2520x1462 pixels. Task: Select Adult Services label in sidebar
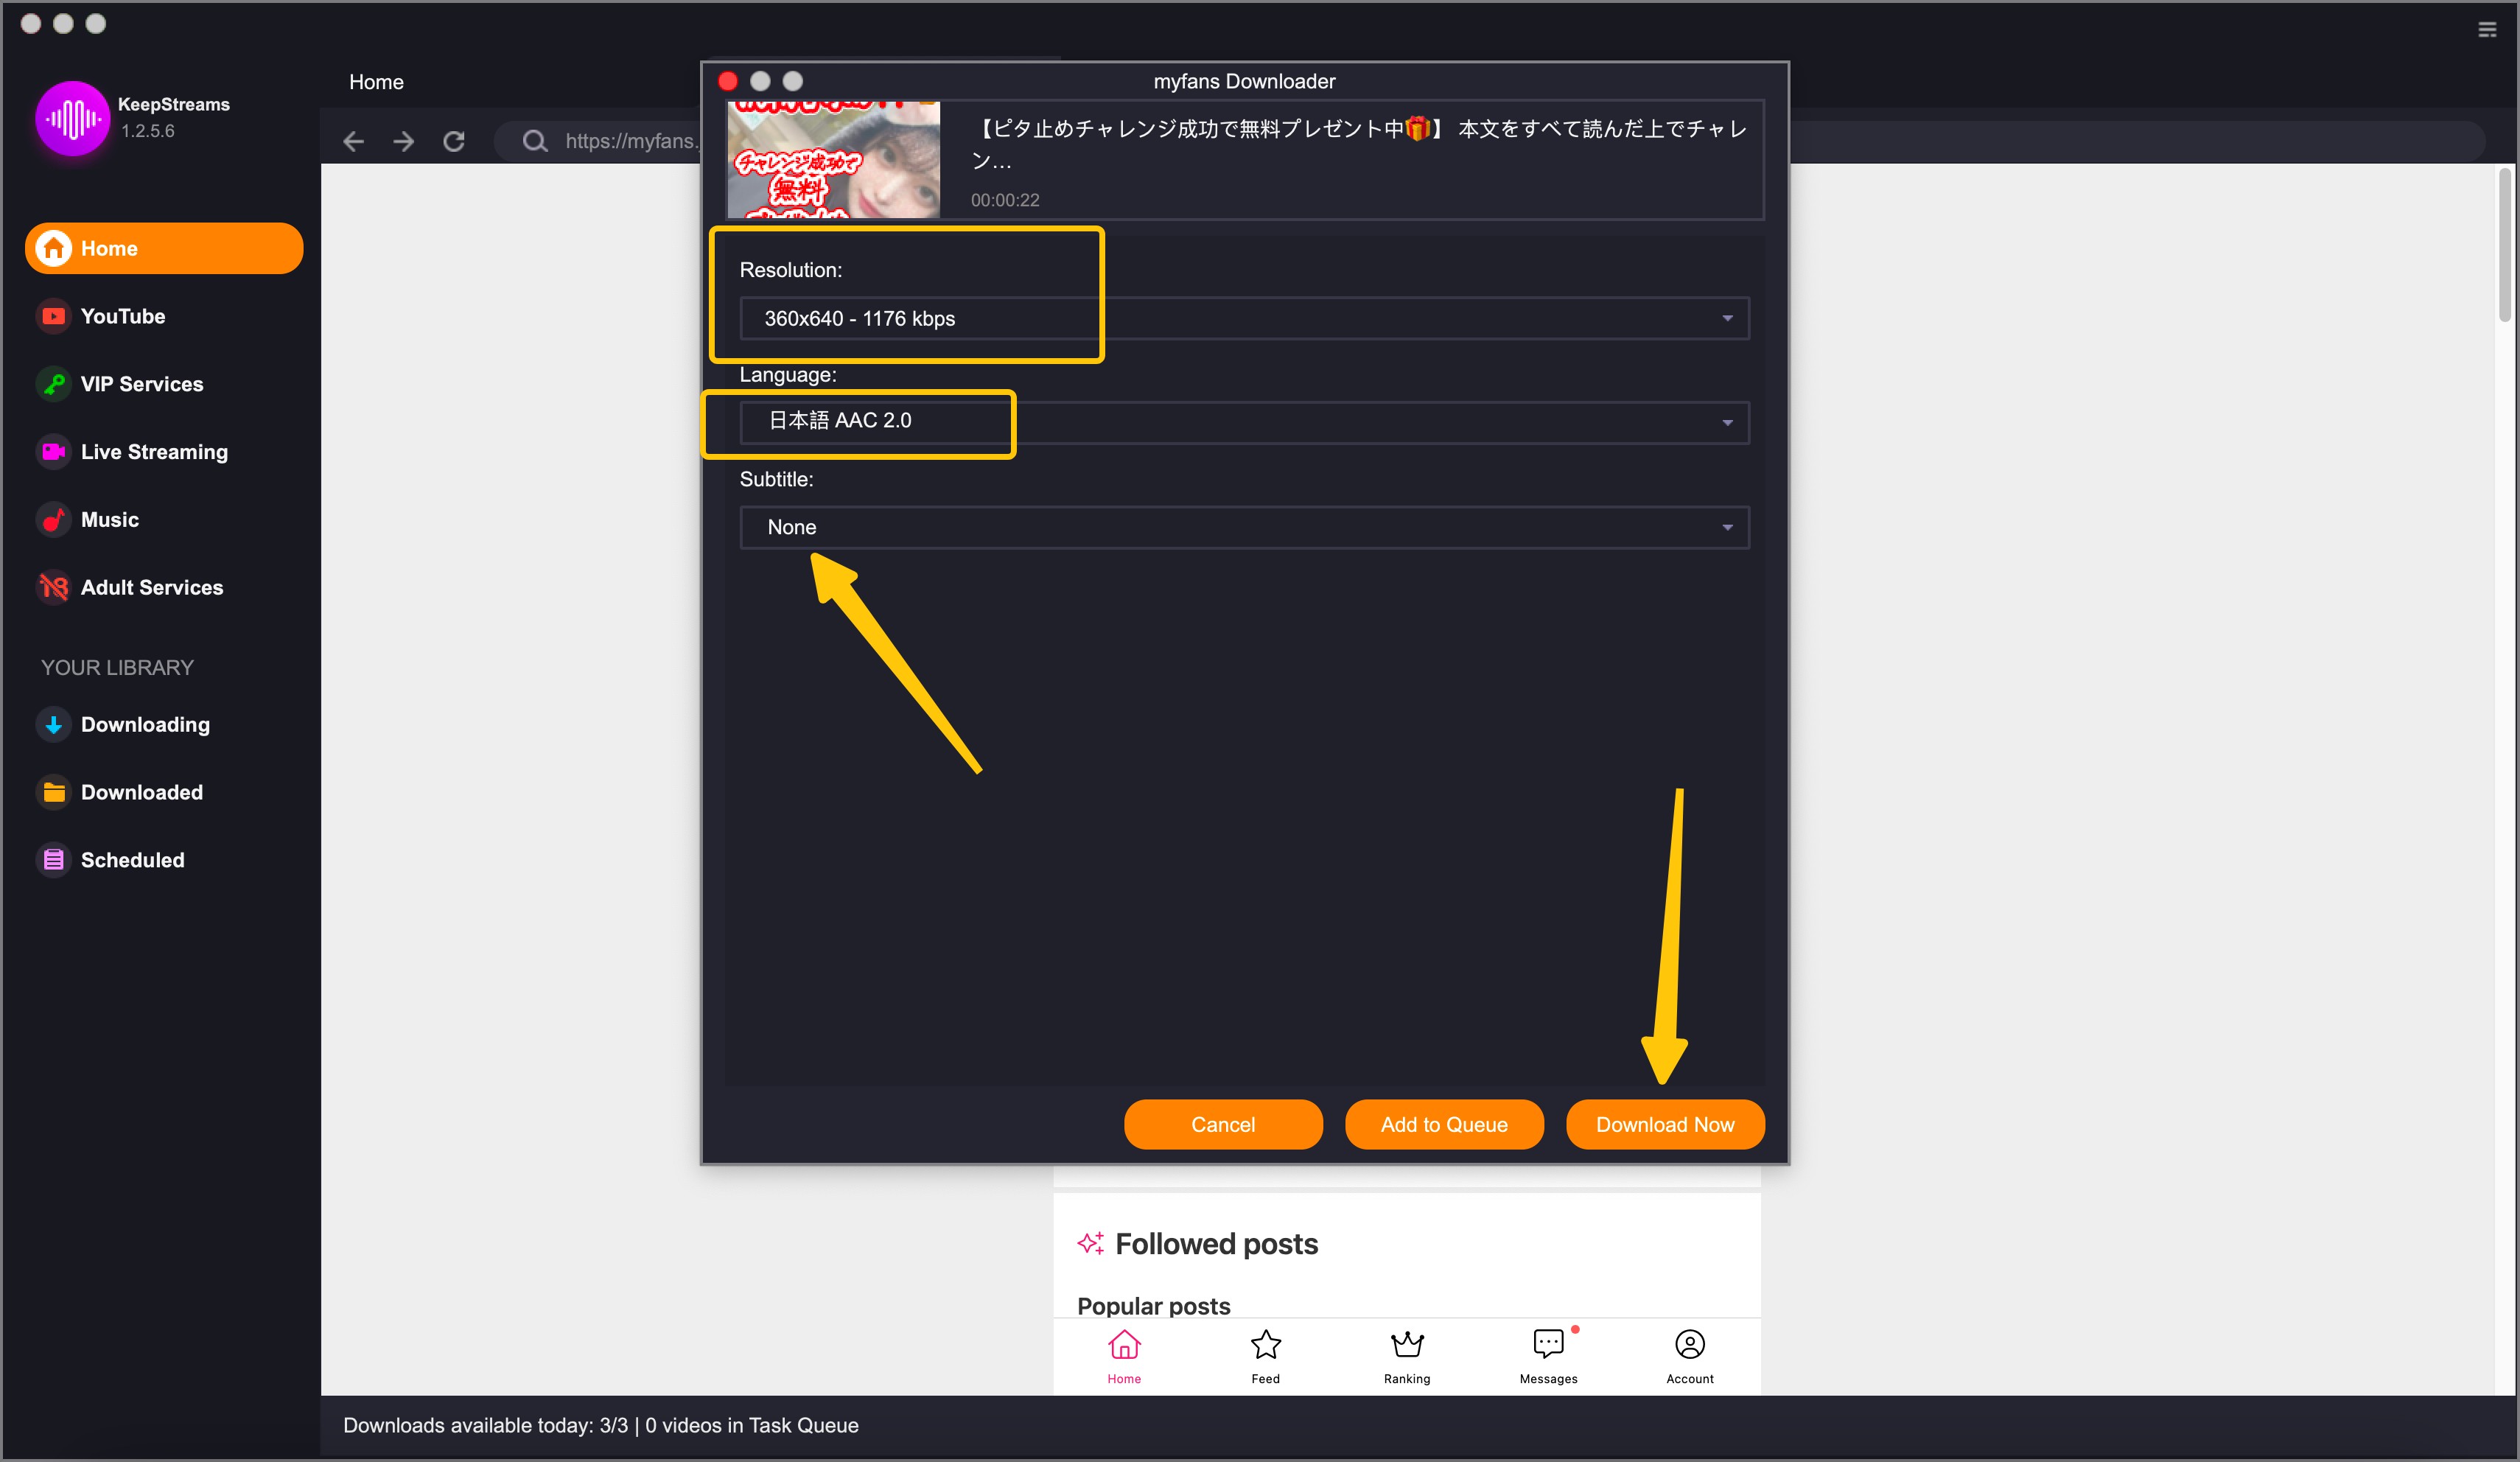(152, 587)
